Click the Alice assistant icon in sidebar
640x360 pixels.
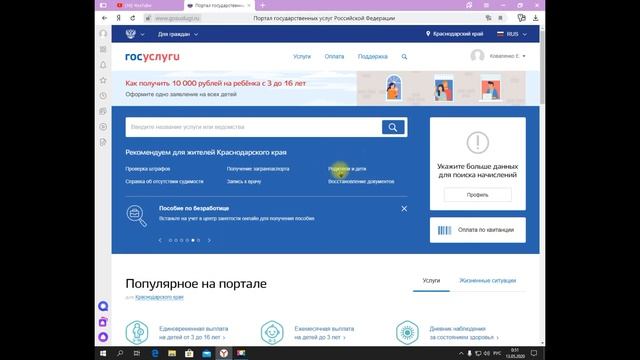[103, 337]
